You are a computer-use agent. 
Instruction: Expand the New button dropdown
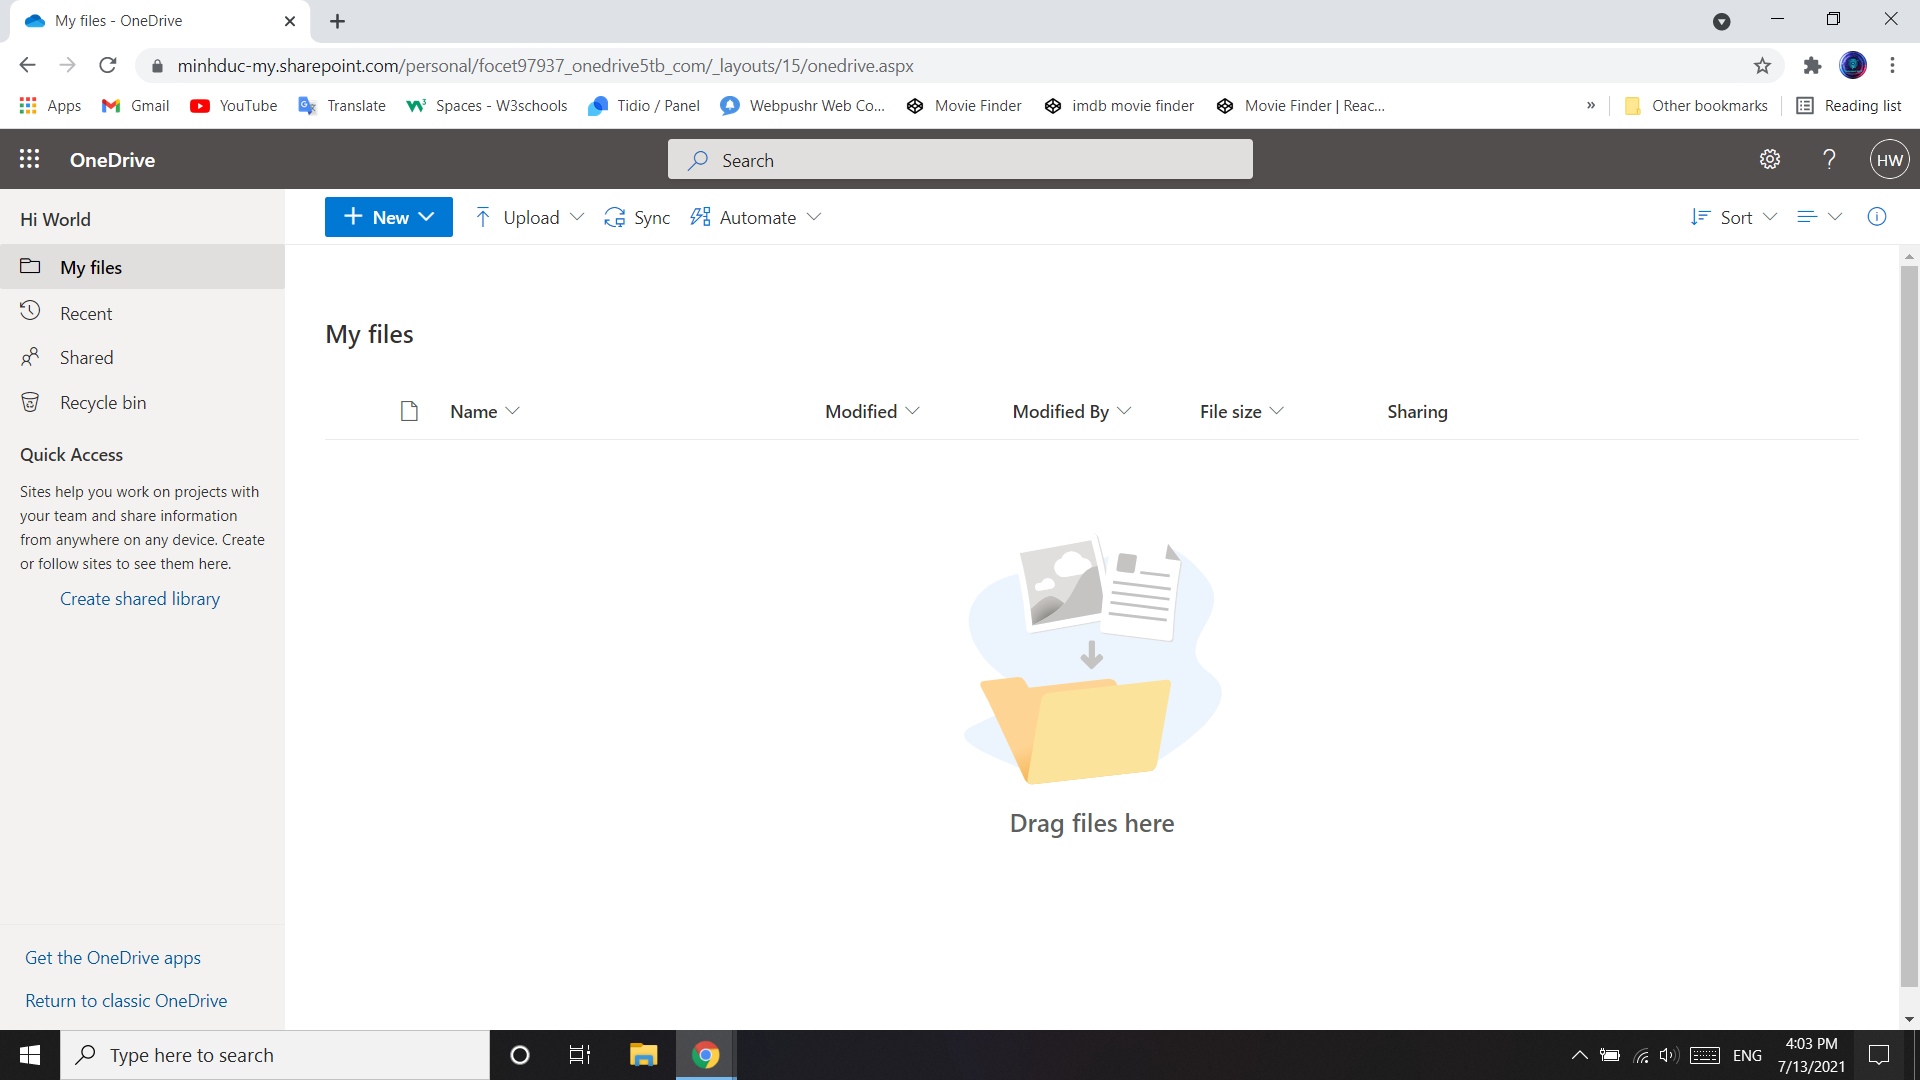[427, 217]
